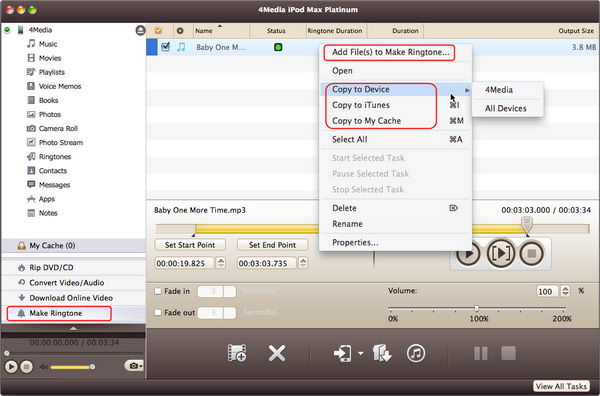The width and height of the screenshot is (600, 396).
Task: Click the copy to iTunes toolbar icon
Action: [416, 353]
